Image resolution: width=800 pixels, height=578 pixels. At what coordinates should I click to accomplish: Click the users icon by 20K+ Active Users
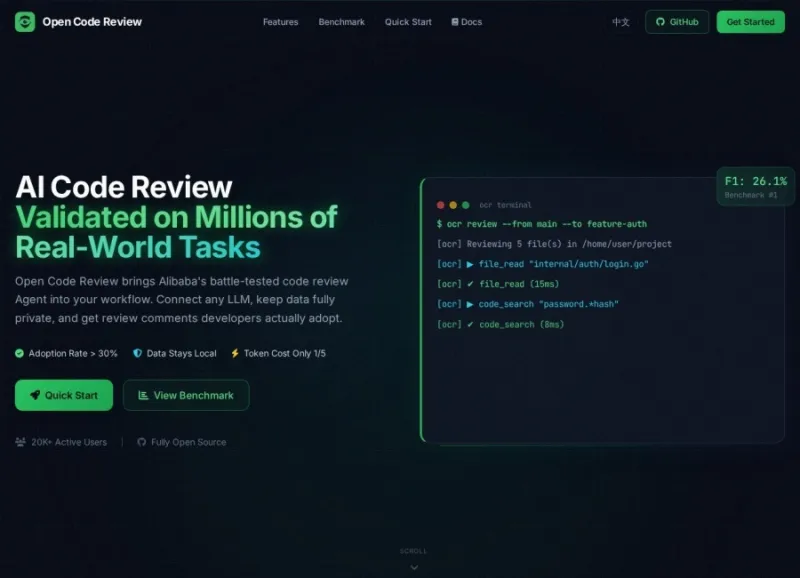20,442
